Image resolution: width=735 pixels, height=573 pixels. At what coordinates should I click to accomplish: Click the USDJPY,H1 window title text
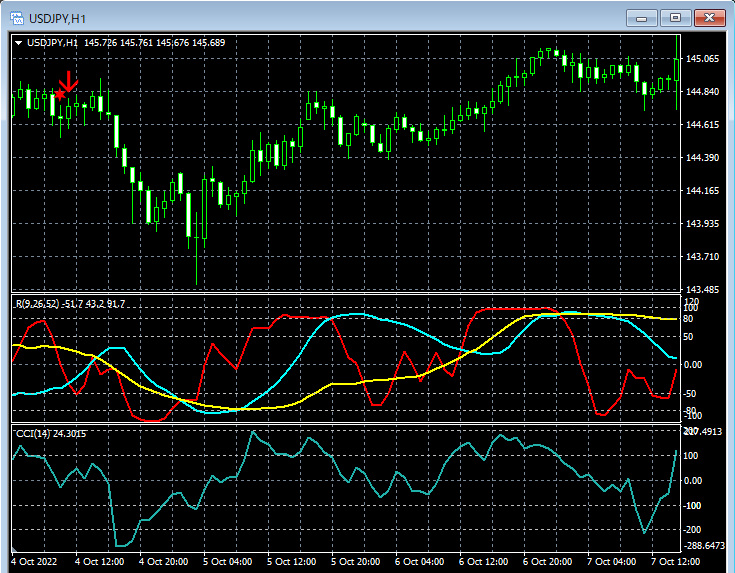57,19
